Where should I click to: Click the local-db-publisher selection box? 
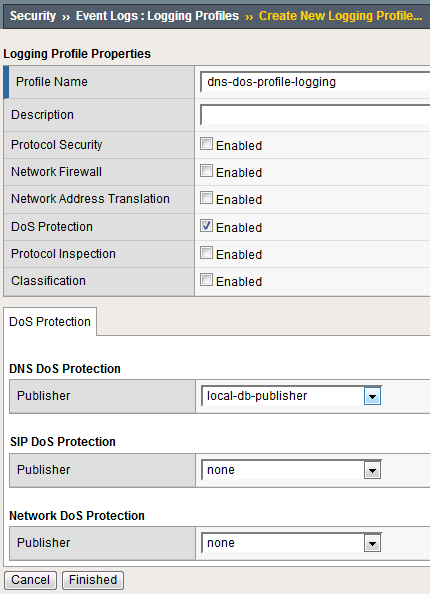(291, 396)
